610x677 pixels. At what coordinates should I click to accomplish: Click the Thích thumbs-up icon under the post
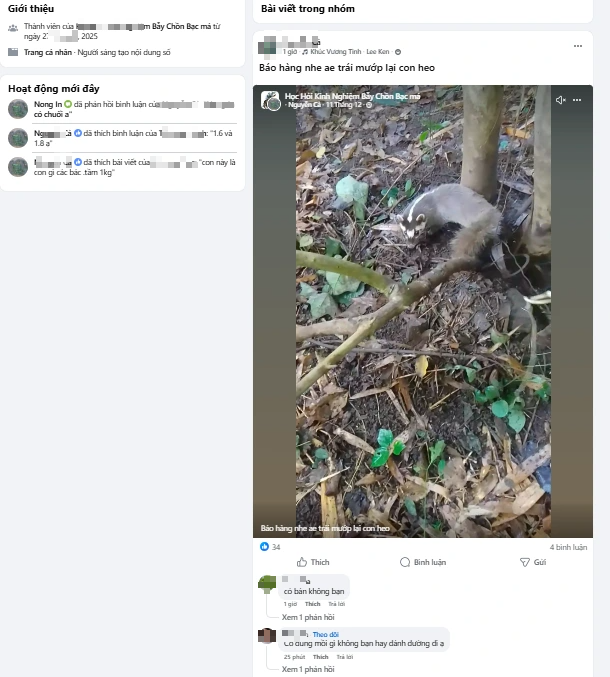point(302,563)
